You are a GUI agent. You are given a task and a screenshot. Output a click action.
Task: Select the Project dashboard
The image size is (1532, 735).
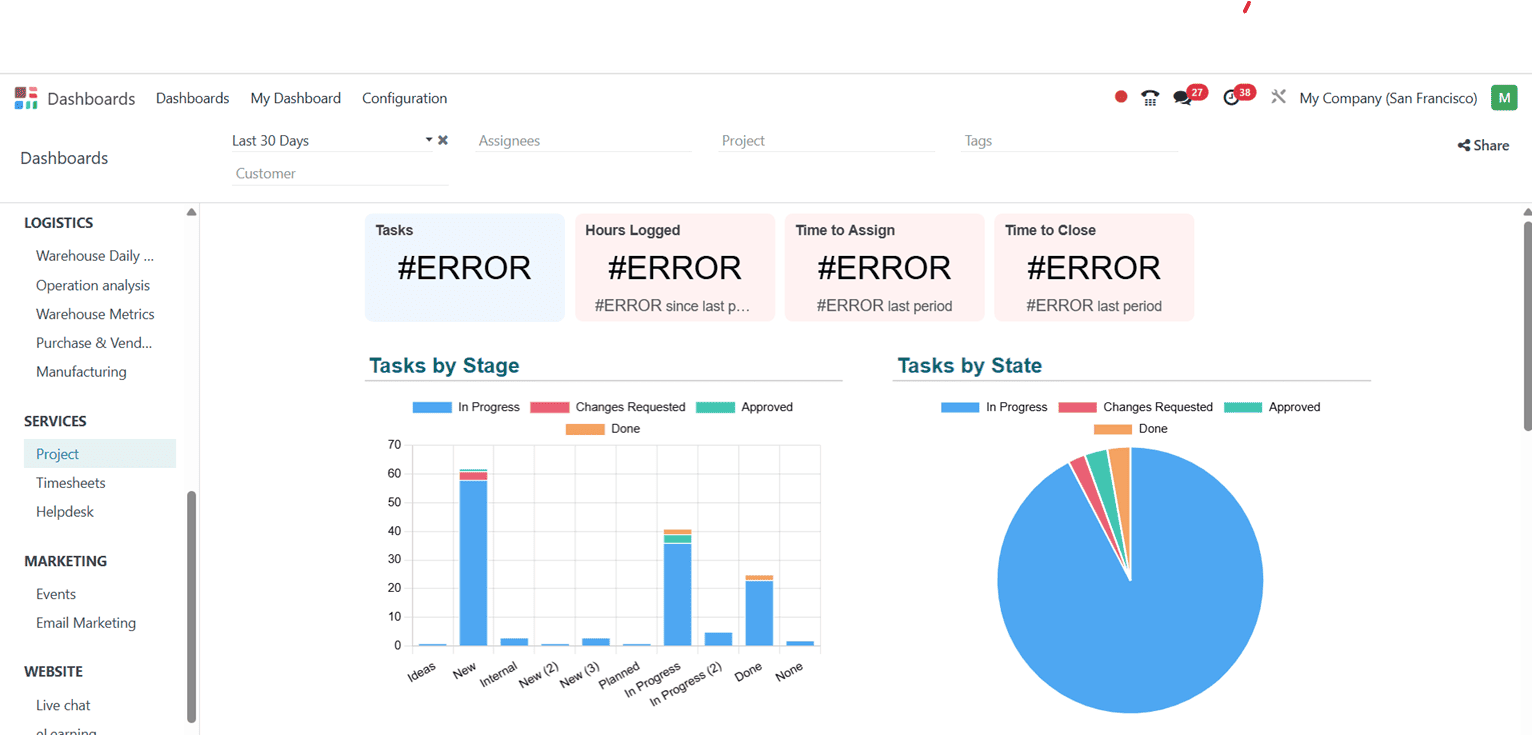(x=100, y=454)
